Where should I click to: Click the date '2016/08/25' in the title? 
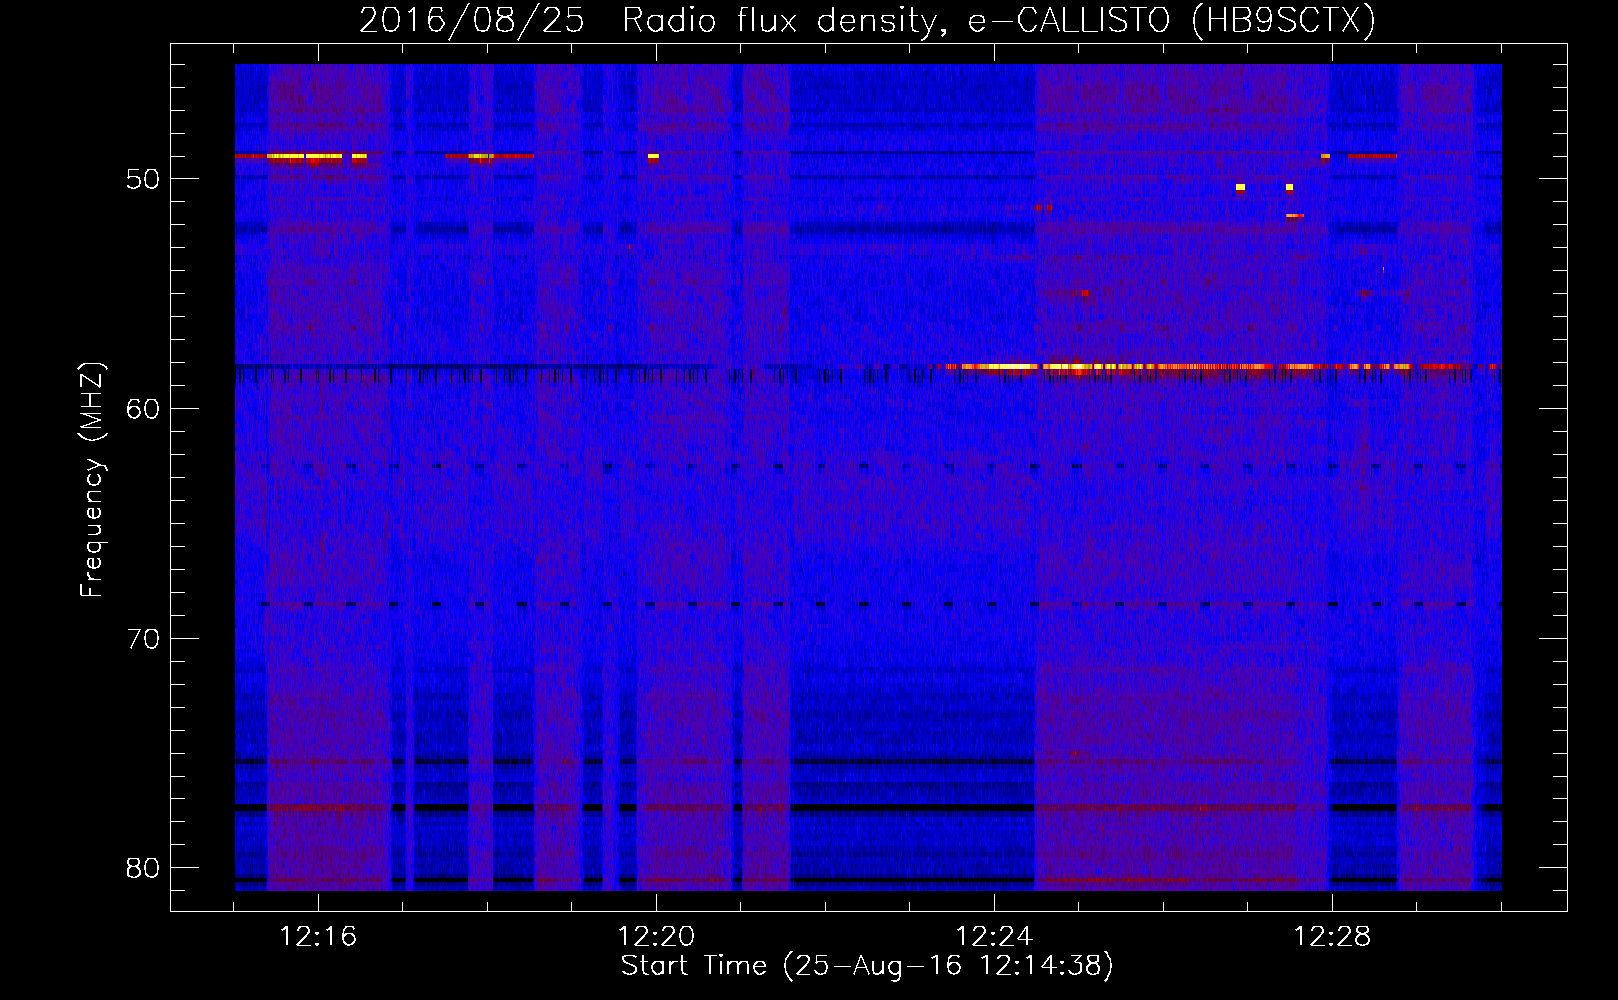coord(472,21)
